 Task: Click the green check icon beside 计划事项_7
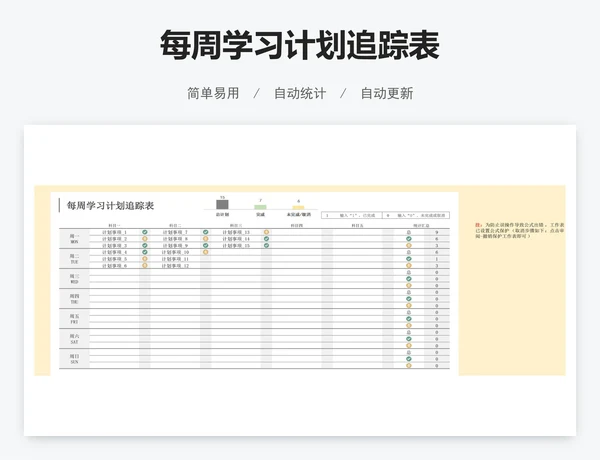(x=205, y=232)
